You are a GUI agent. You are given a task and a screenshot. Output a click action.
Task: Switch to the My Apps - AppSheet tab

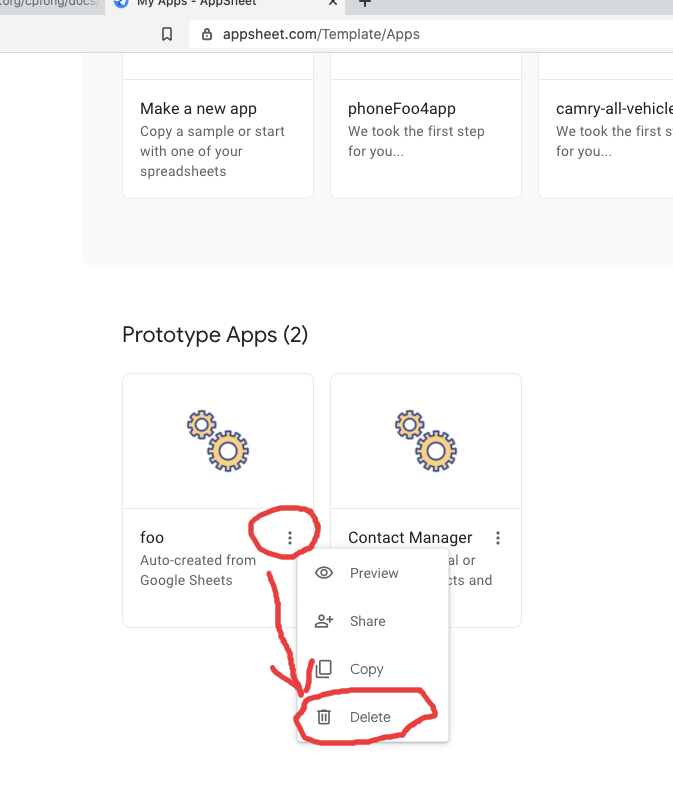(200, 3)
